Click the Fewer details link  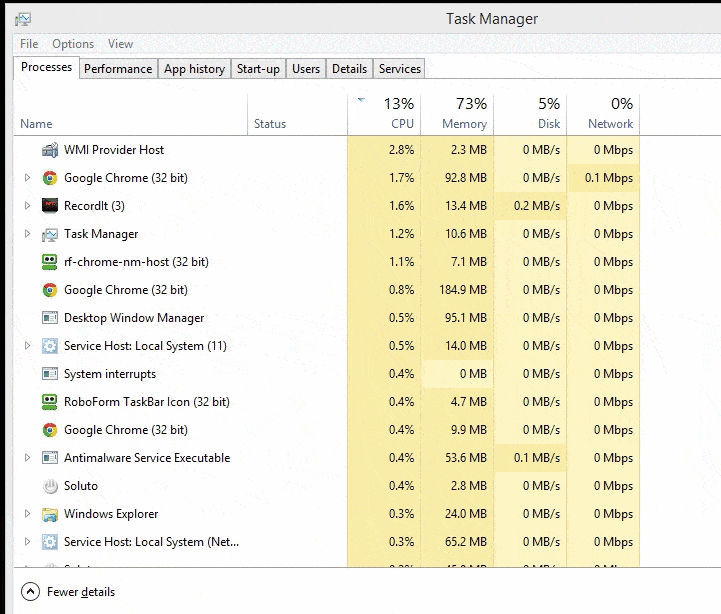[81, 592]
